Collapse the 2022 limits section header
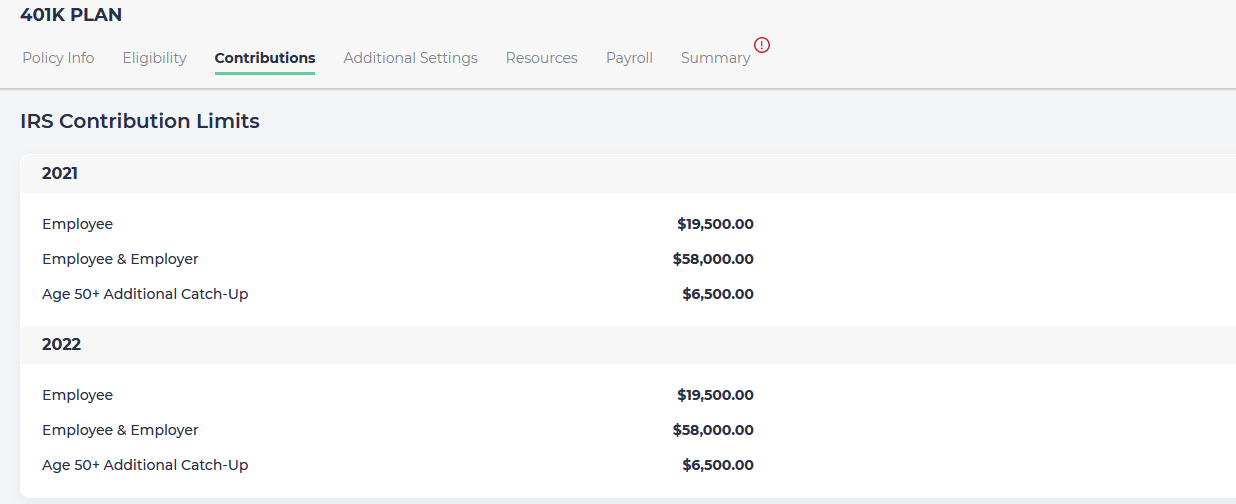 click(x=61, y=344)
